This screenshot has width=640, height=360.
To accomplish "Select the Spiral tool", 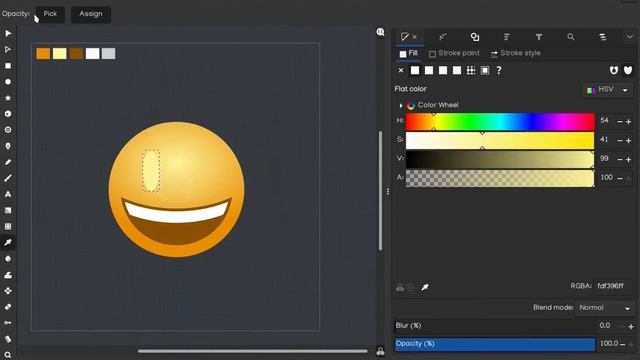I will 8,130.
